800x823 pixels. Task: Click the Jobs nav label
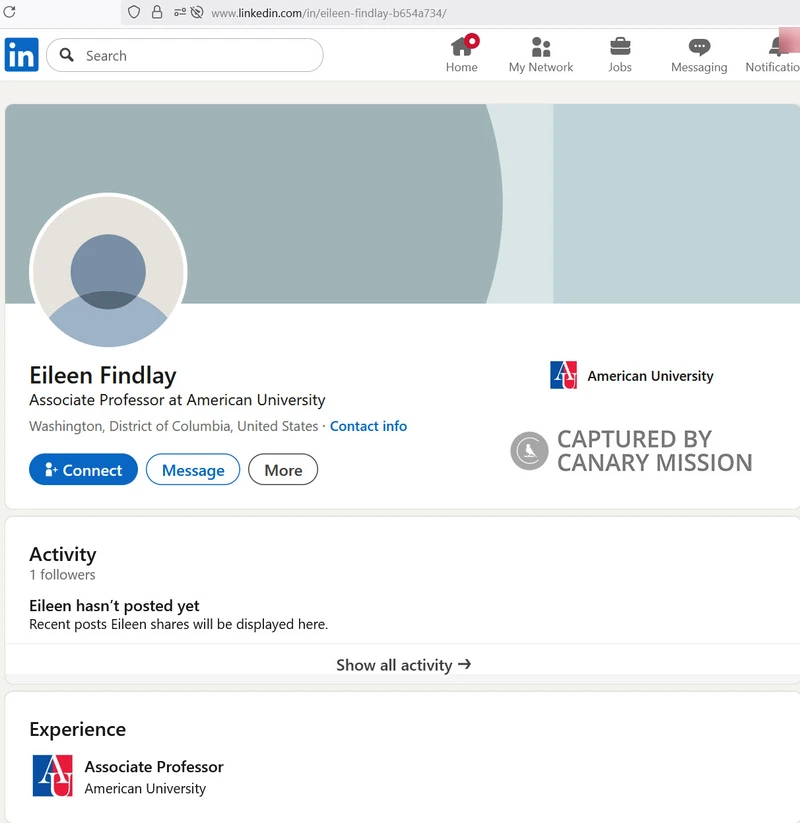coord(620,67)
